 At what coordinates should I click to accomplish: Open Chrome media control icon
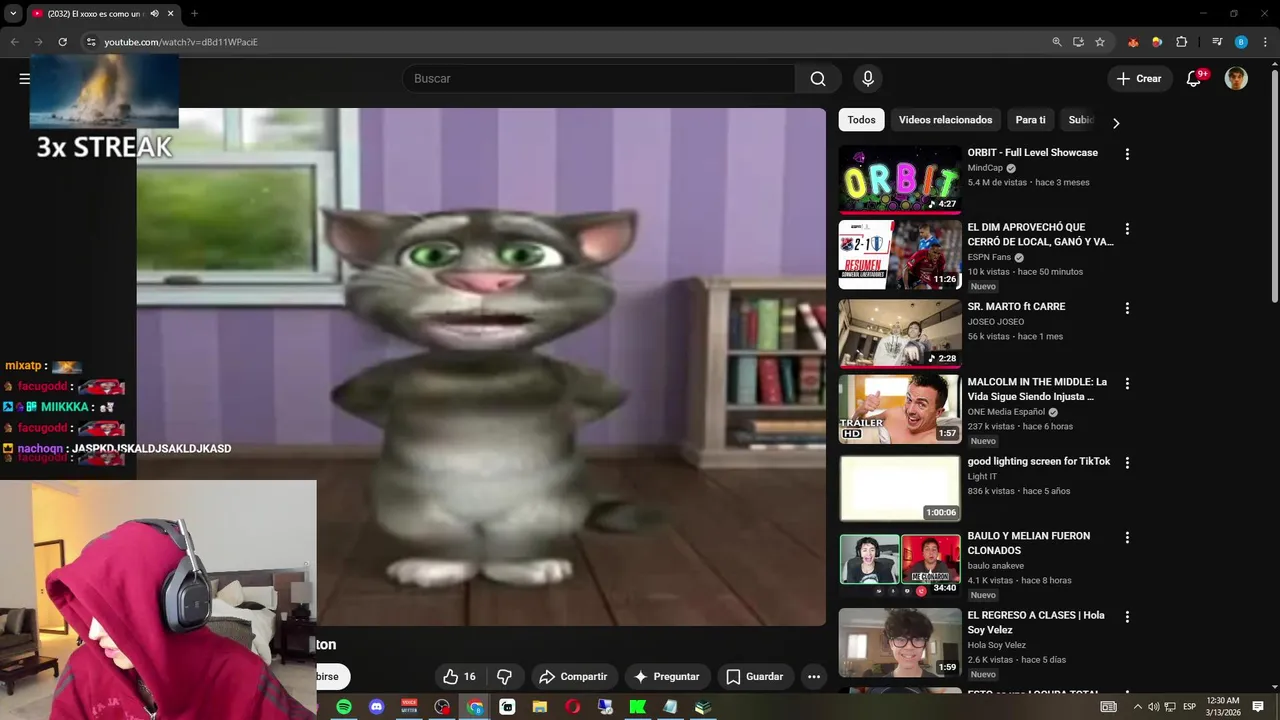[1217, 42]
